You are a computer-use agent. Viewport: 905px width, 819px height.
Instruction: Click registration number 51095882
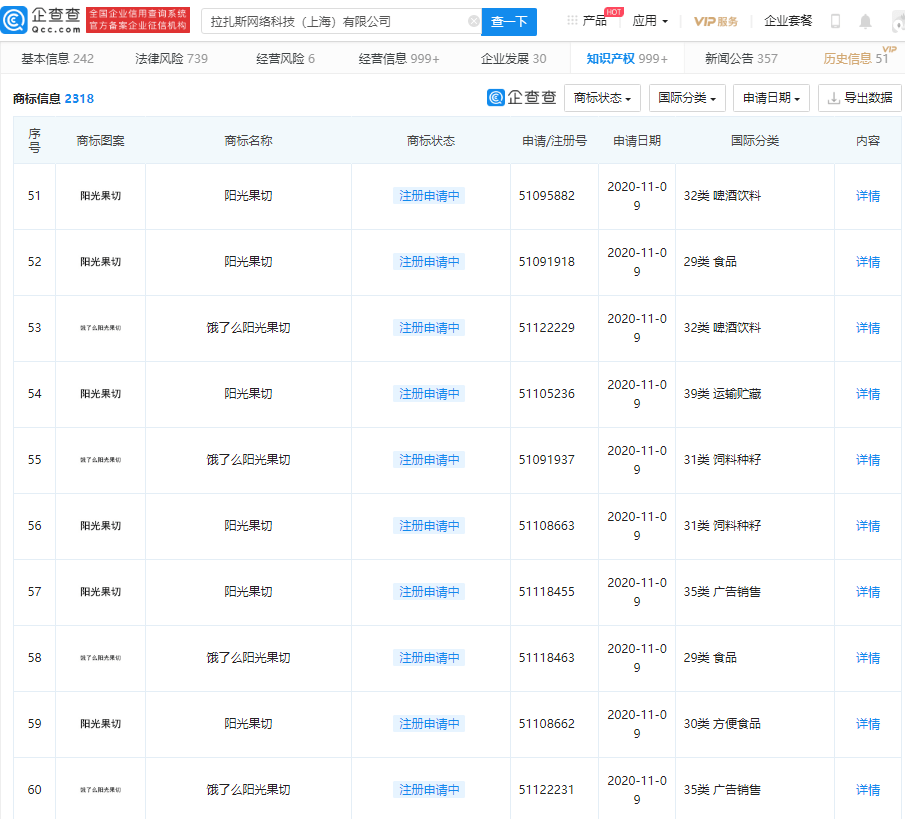tap(547, 196)
